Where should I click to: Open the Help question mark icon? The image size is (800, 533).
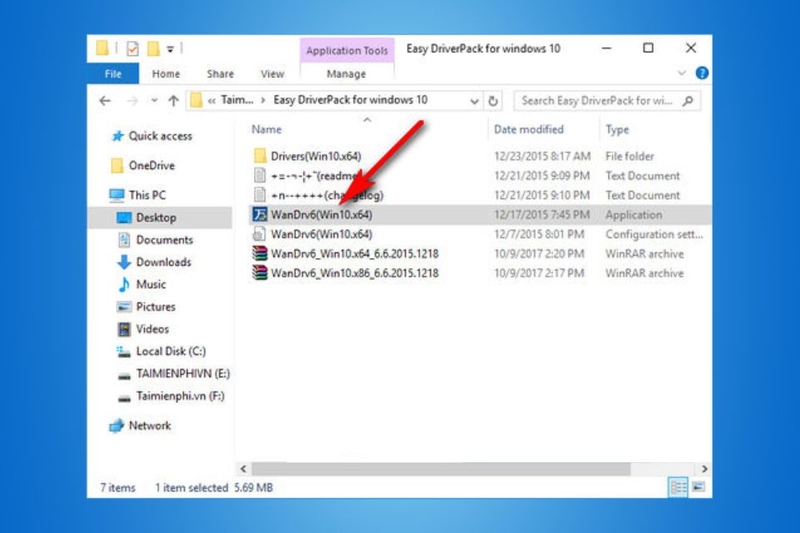coord(702,73)
